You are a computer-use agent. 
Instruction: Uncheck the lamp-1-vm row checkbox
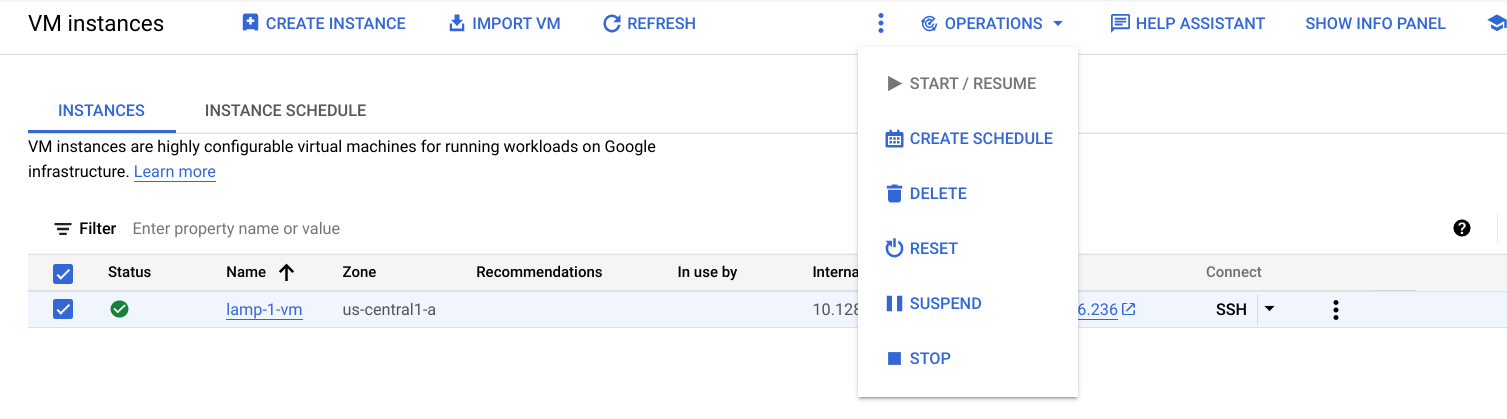coord(63,309)
